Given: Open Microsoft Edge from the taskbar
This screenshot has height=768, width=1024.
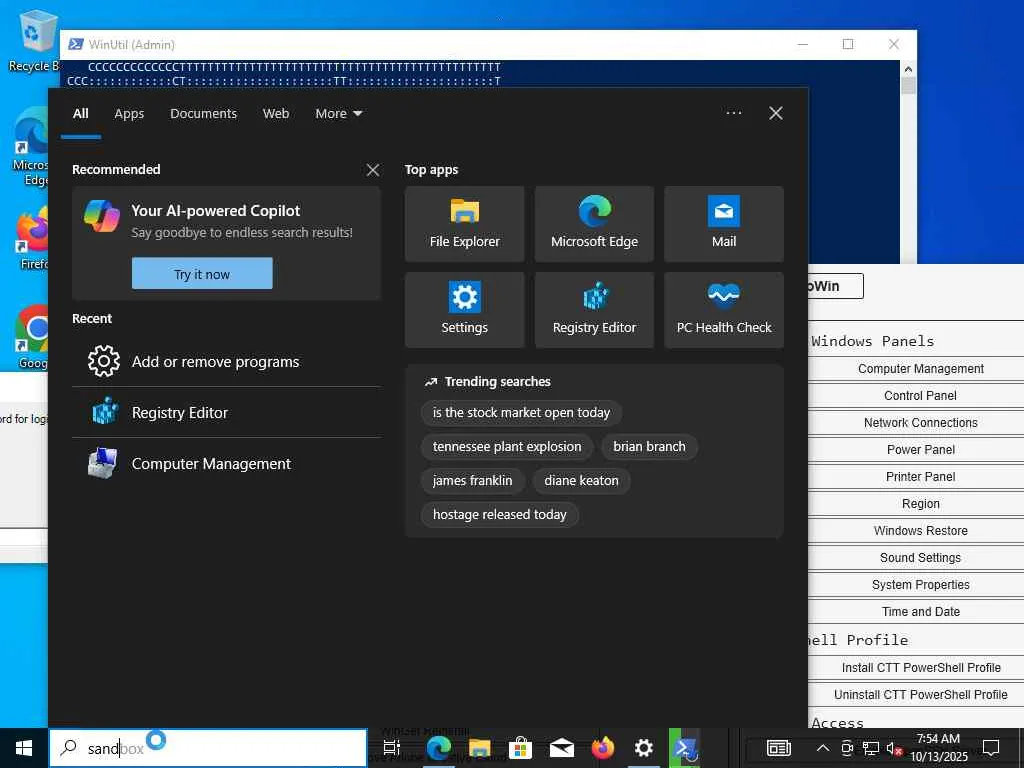Looking at the screenshot, I should [x=439, y=748].
